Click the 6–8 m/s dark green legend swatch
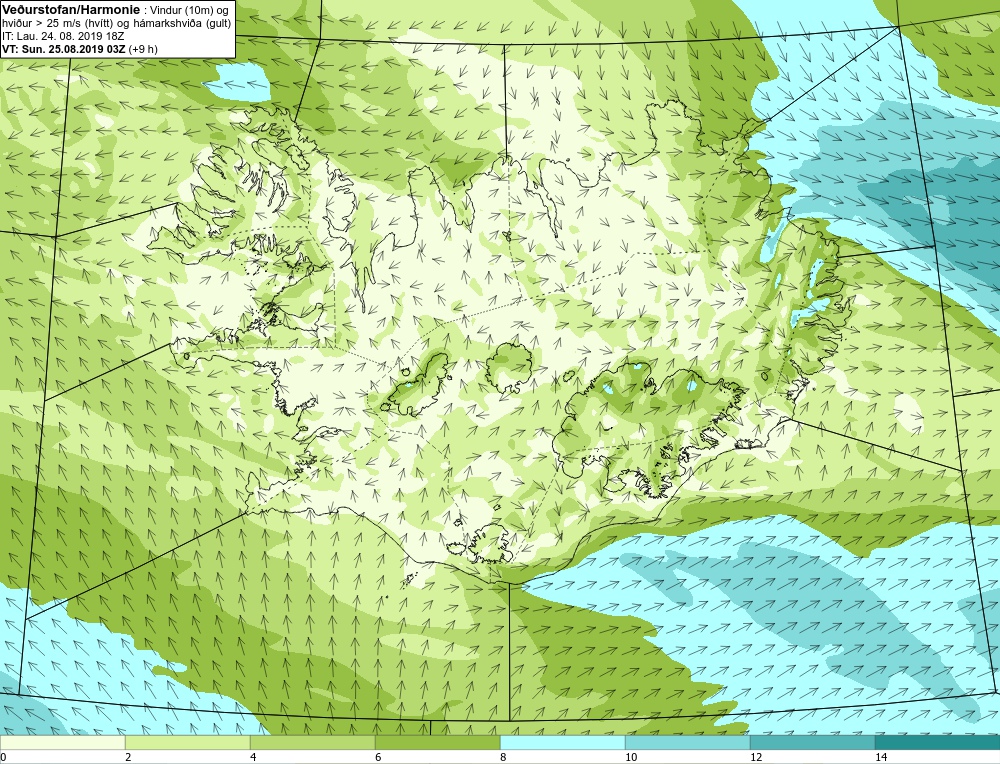The width and height of the screenshot is (1000, 764). pos(438,743)
